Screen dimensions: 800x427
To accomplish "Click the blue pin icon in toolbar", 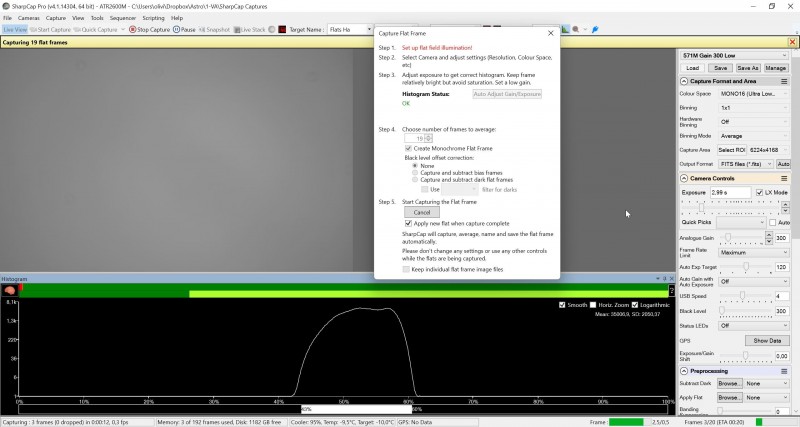I will pyautogui.click(x=595, y=30).
